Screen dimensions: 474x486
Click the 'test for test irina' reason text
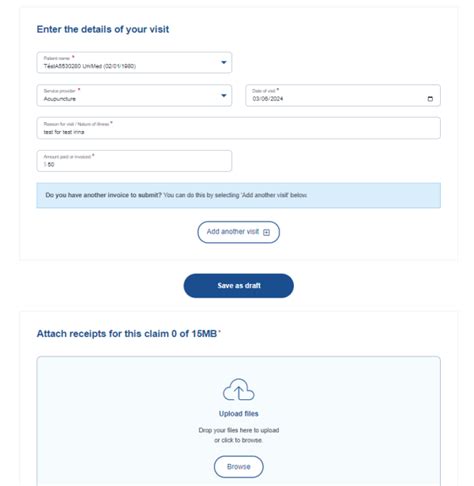click(x=64, y=132)
